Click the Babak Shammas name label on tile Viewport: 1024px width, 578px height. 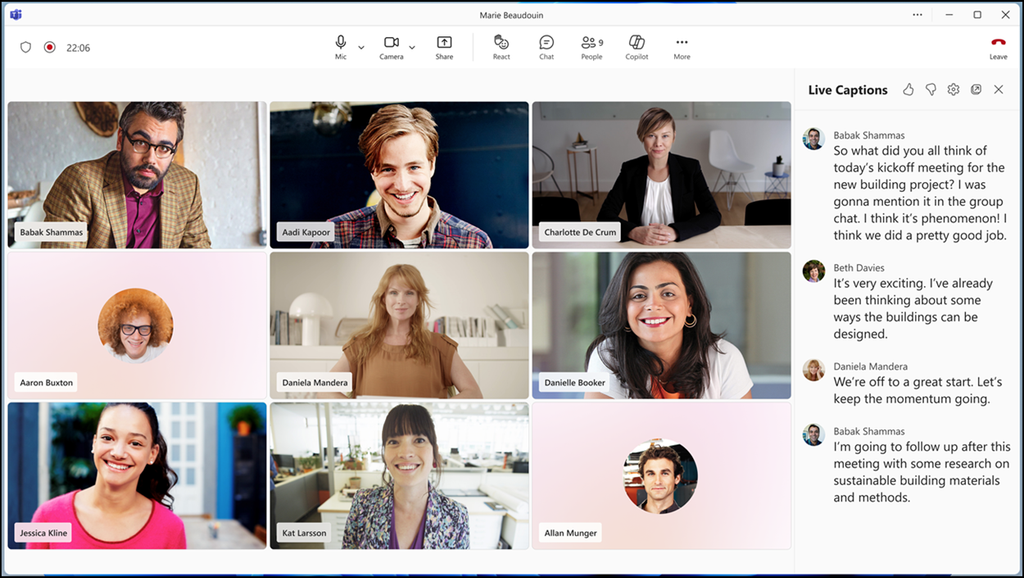[x=51, y=232]
